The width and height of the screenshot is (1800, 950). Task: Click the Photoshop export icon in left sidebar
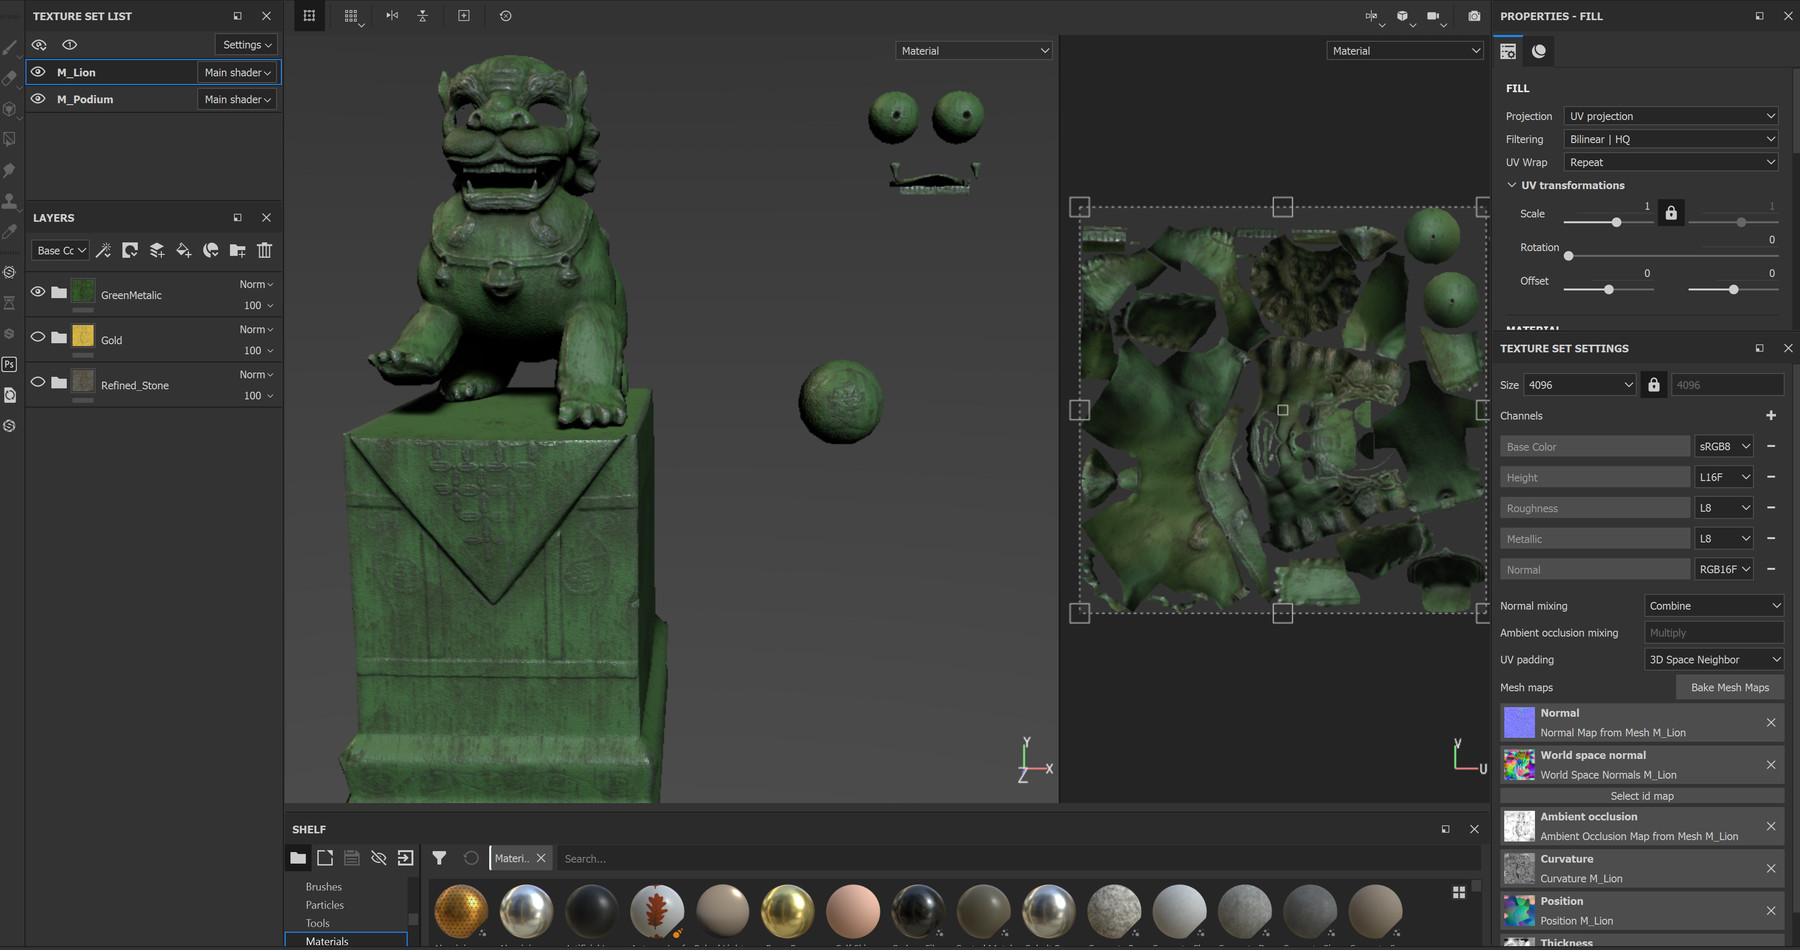point(10,365)
